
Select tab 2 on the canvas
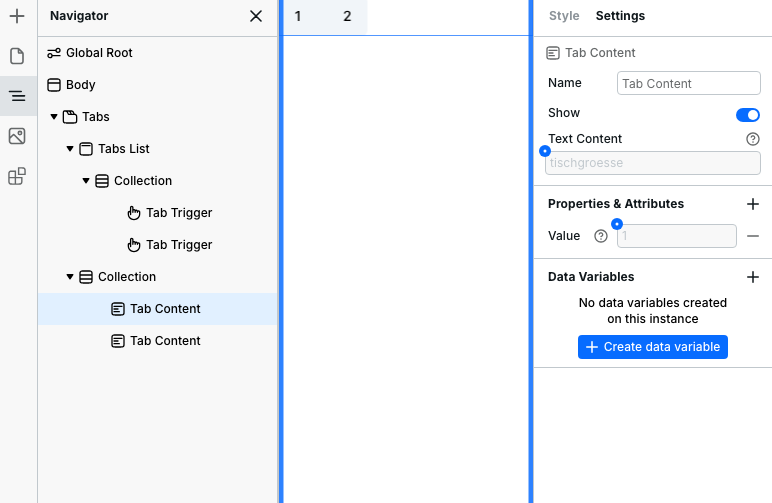click(347, 17)
